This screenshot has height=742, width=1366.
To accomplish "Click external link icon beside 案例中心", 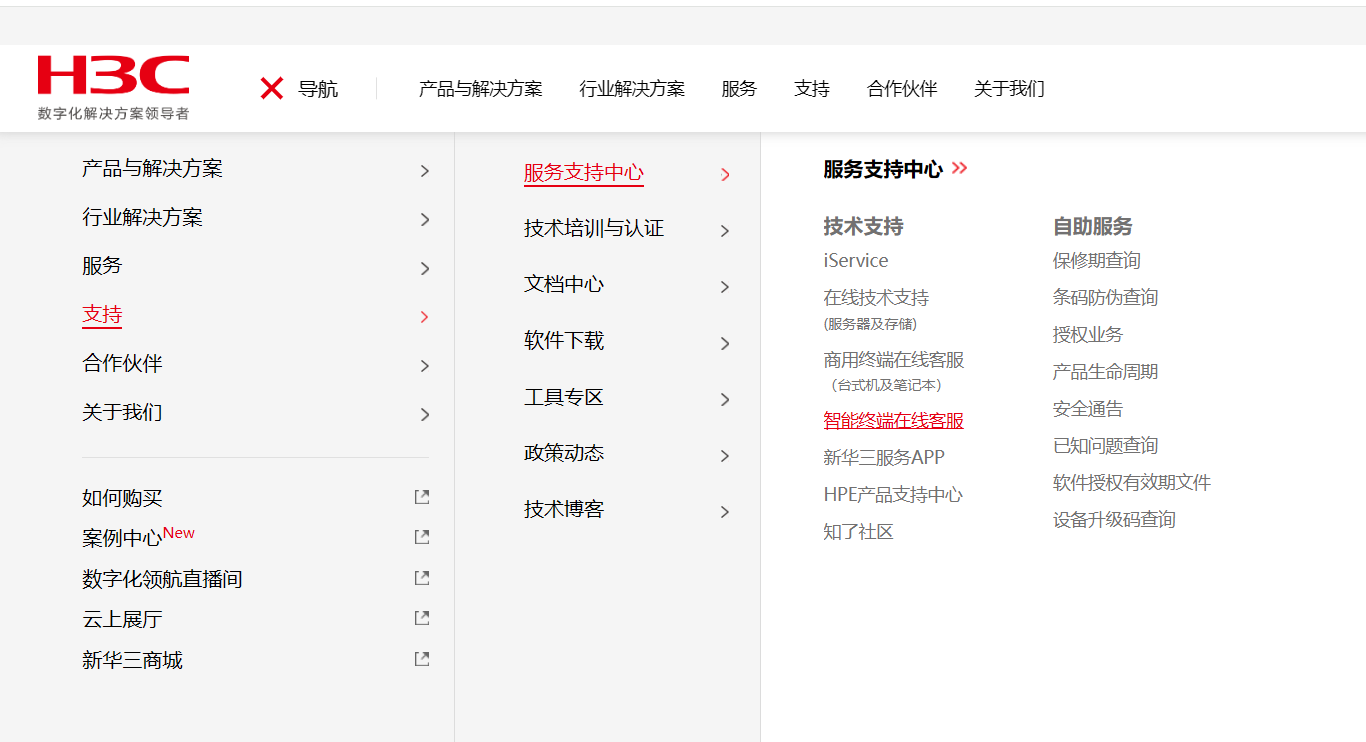I will pos(422,537).
